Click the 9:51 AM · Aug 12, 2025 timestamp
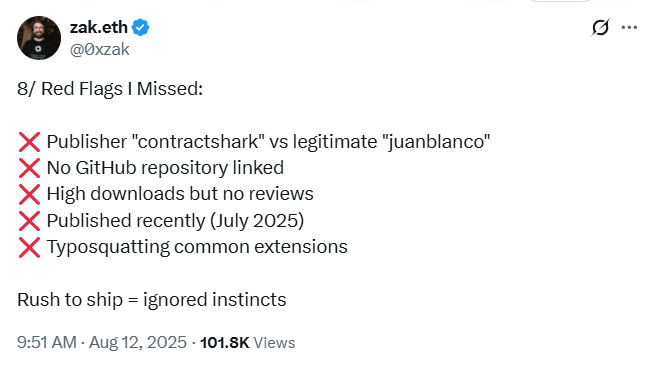The width and height of the screenshot is (655, 369). pyautogui.click(x=102, y=343)
